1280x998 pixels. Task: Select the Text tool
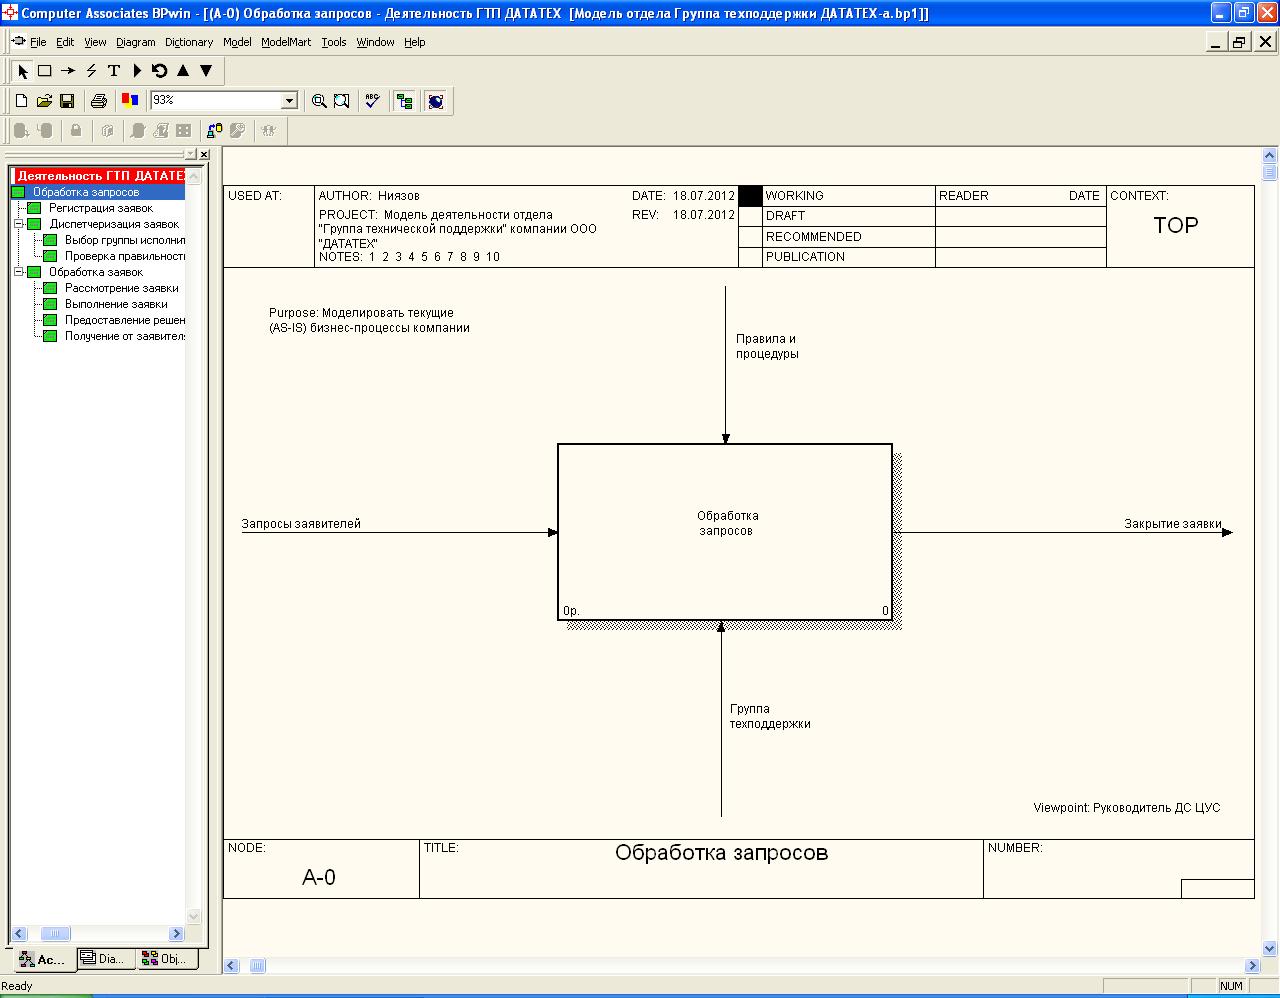(x=114, y=71)
